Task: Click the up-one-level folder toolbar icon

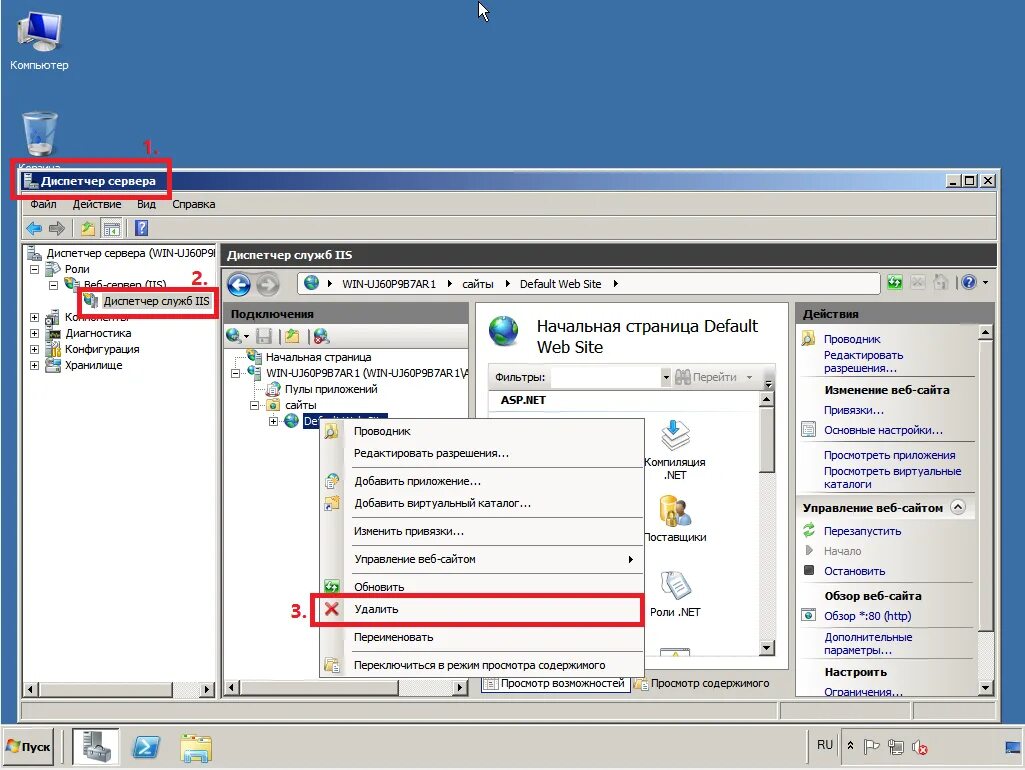Action: pos(88,228)
